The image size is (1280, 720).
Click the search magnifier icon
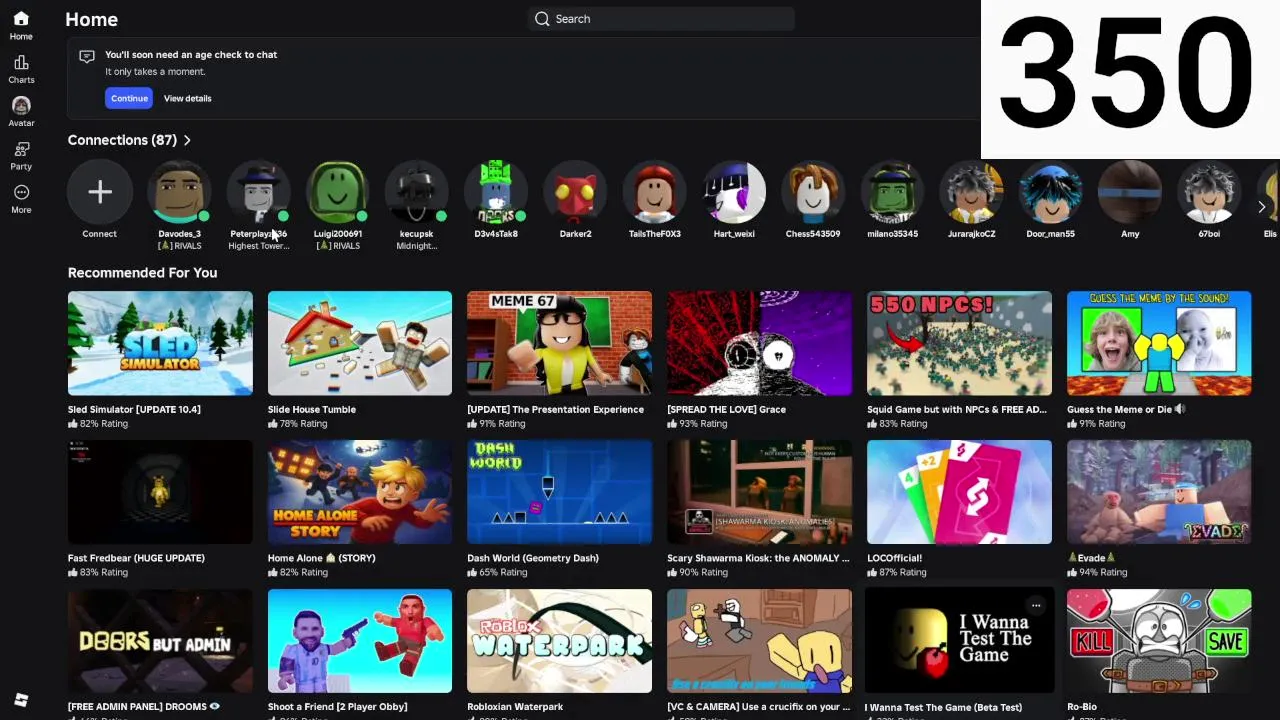coord(542,19)
